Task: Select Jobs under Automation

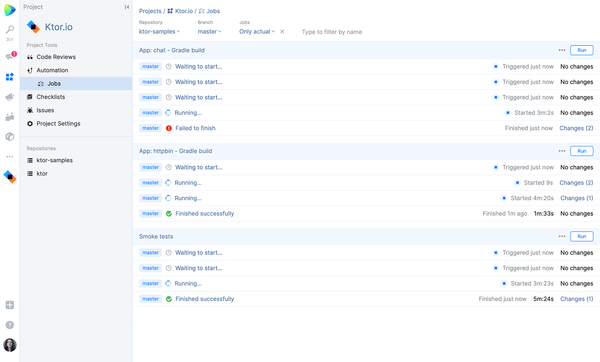Action: [x=54, y=83]
